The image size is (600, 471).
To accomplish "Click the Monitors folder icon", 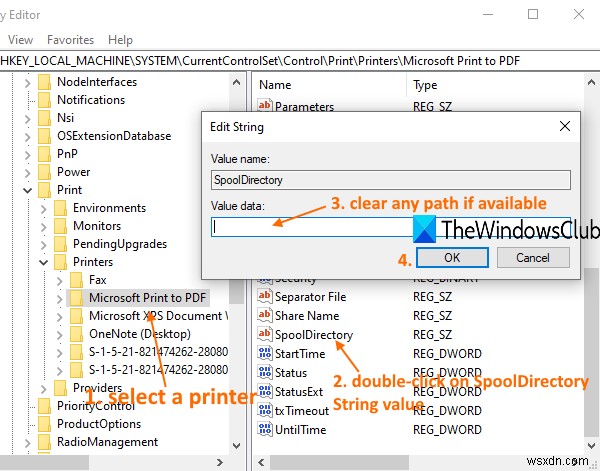I will pos(60,226).
